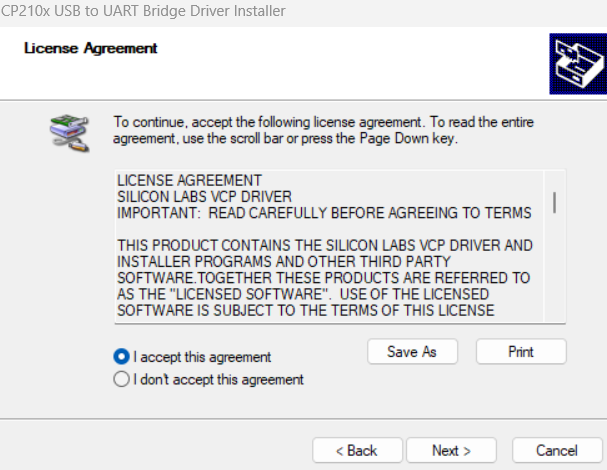Click the Save As button
This screenshot has width=607, height=470.
[412, 352]
